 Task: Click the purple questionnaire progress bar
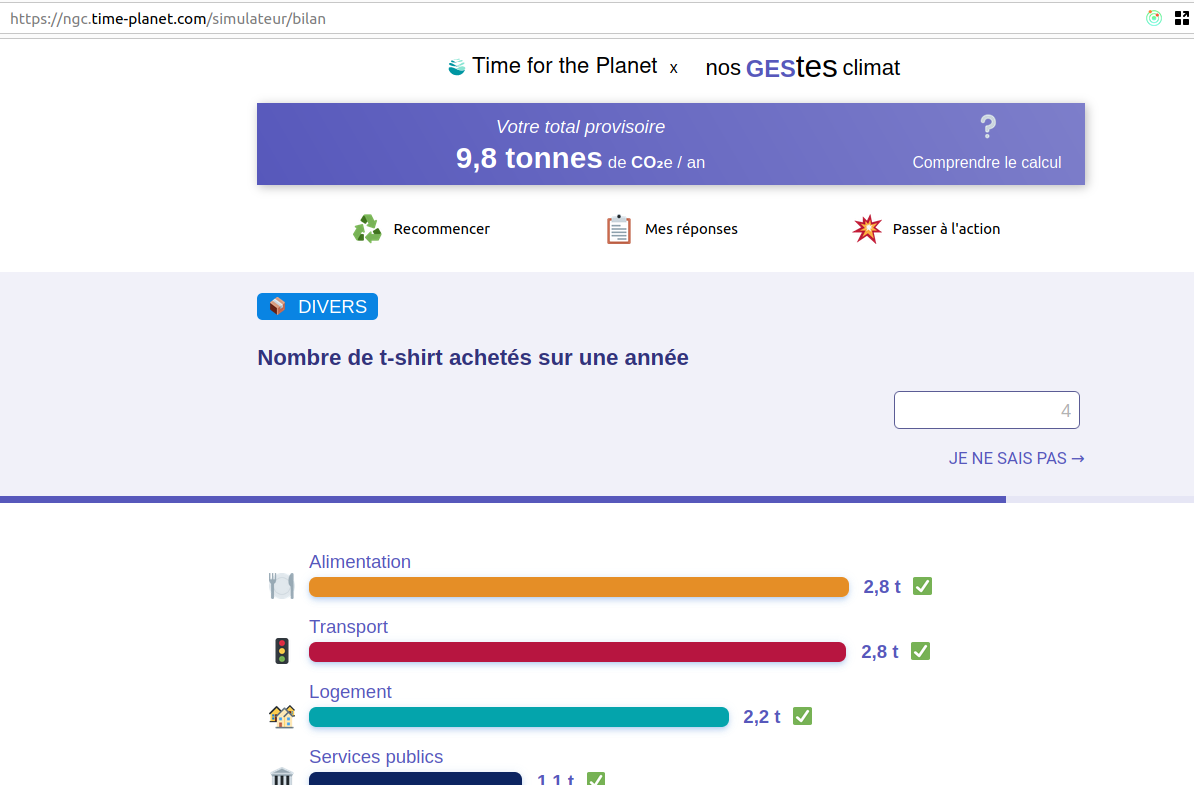[503, 499]
